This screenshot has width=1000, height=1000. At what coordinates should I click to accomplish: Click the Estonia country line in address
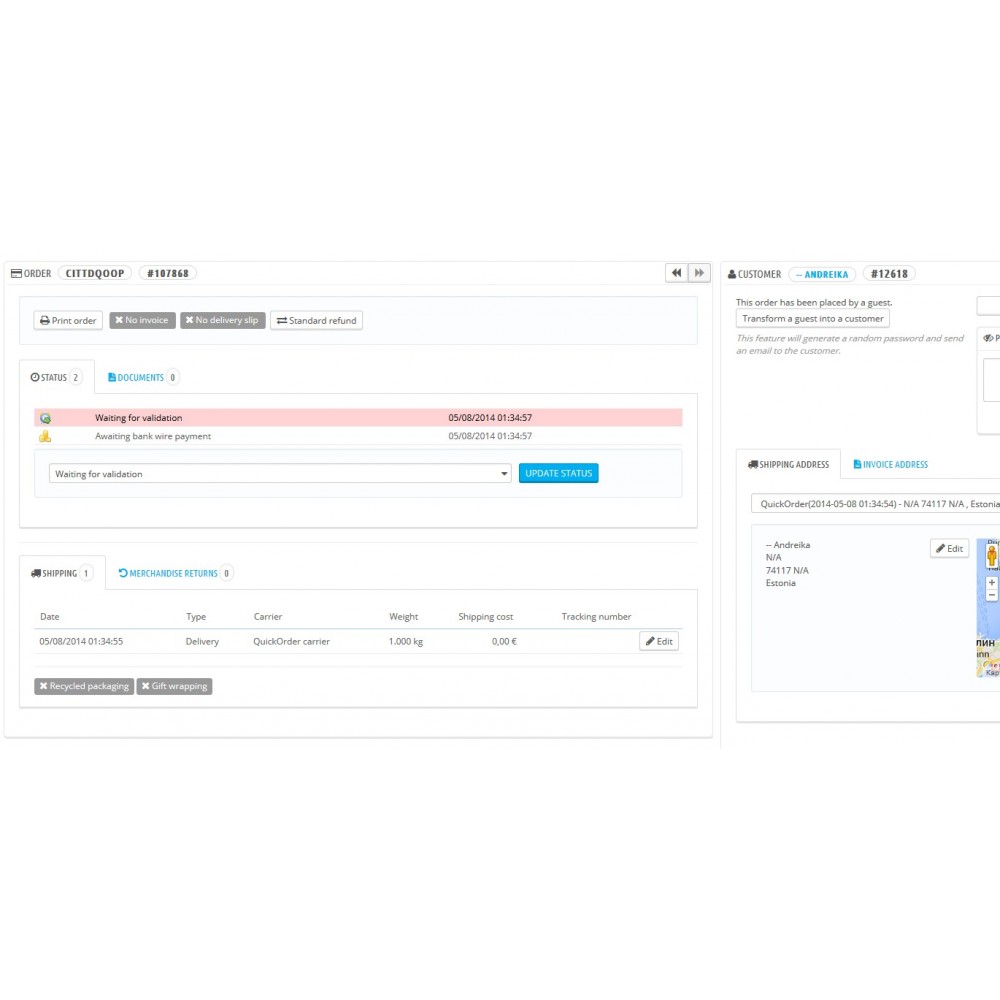click(781, 583)
